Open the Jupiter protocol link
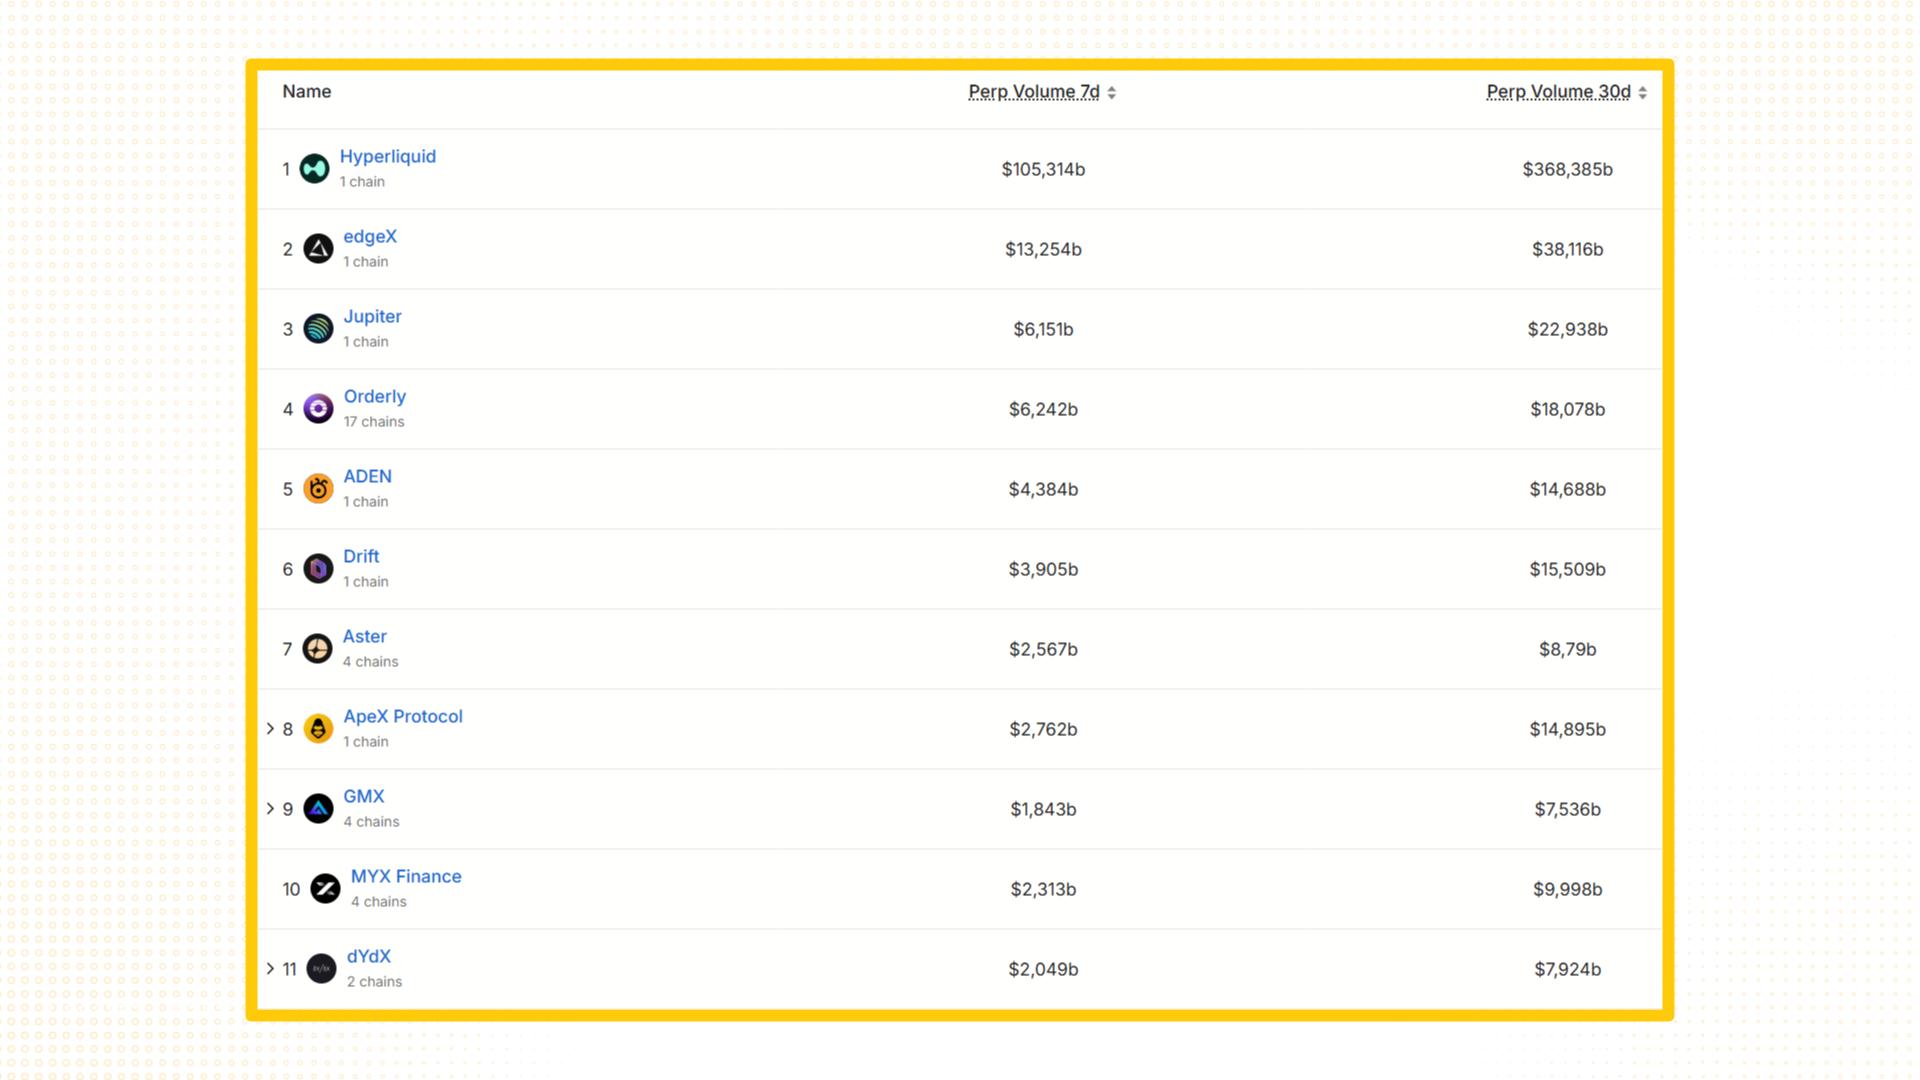1920x1080 pixels. (372, 316)
